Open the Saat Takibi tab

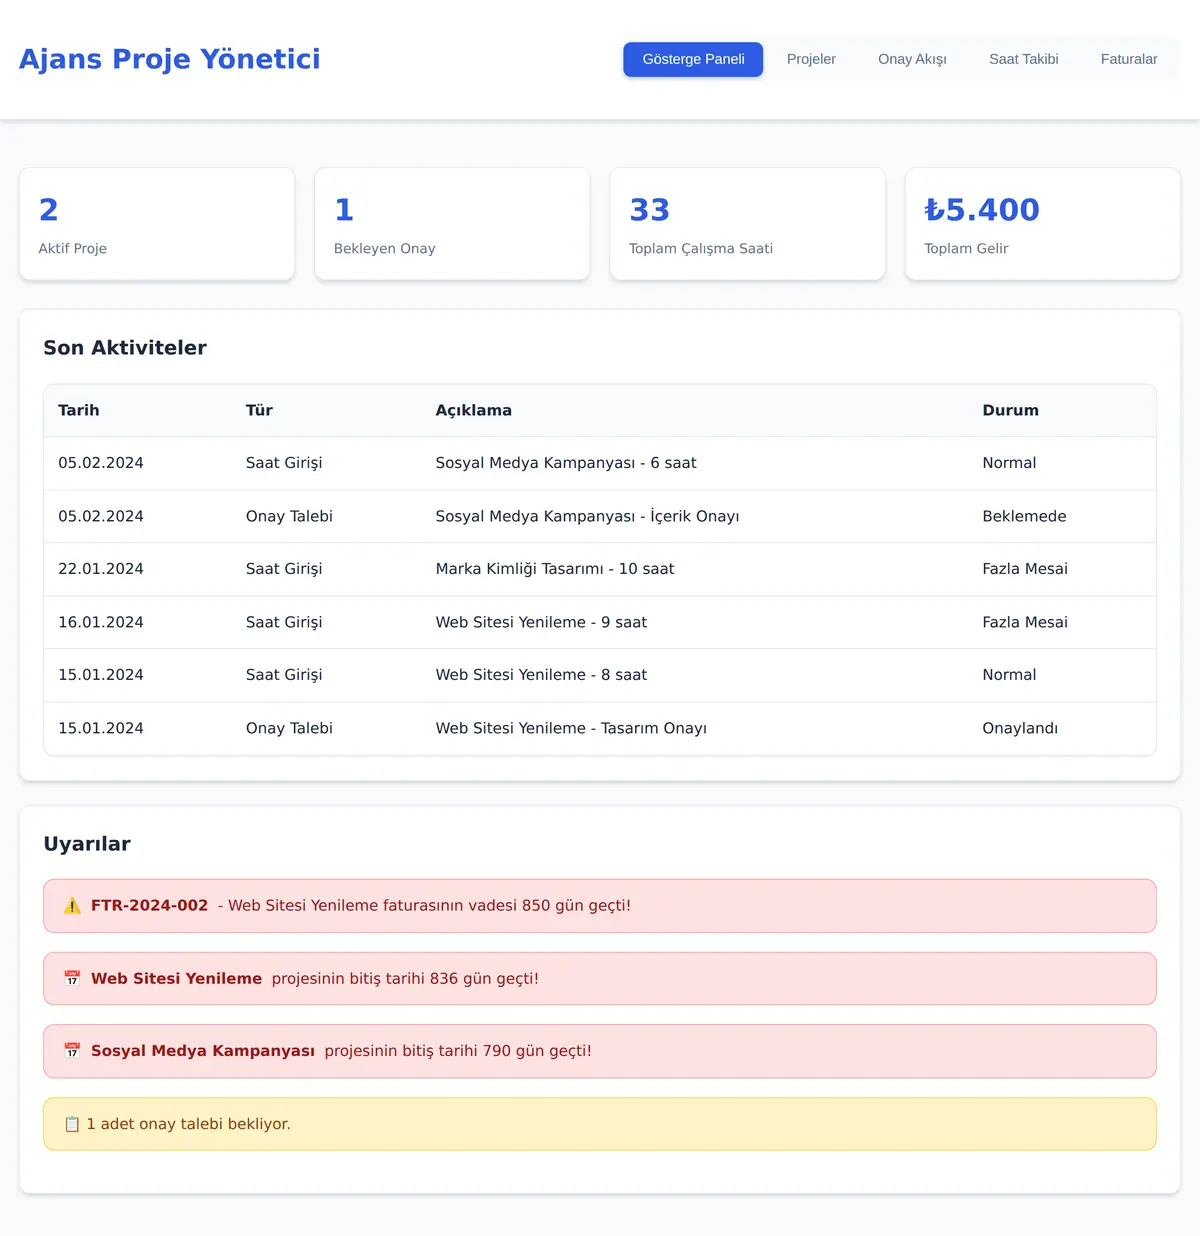click(1023, 59)
